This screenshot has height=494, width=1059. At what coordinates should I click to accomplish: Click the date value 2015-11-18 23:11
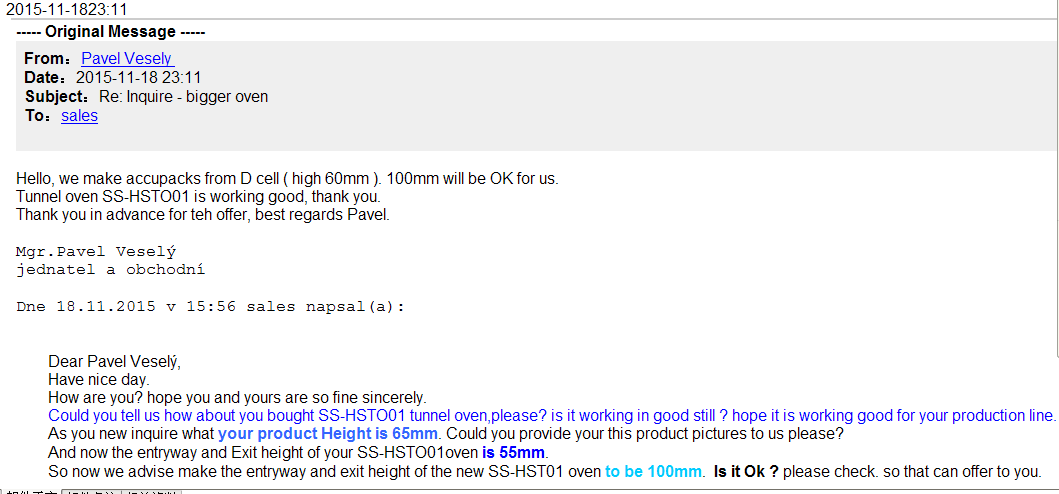tap(139, 78)
